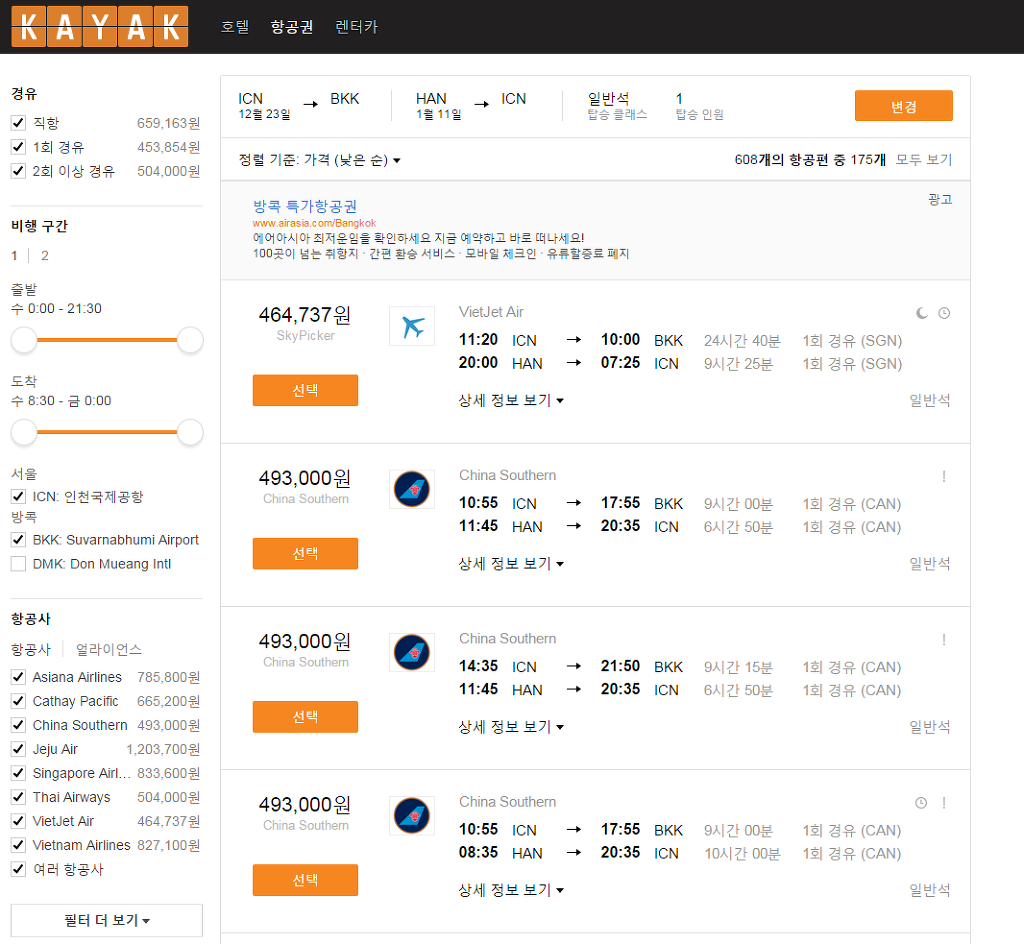The width and height of the screenshot is (1024, 944).
Task: Uncheck Singapore Airlines filter
Action: (x=18, y=773)
